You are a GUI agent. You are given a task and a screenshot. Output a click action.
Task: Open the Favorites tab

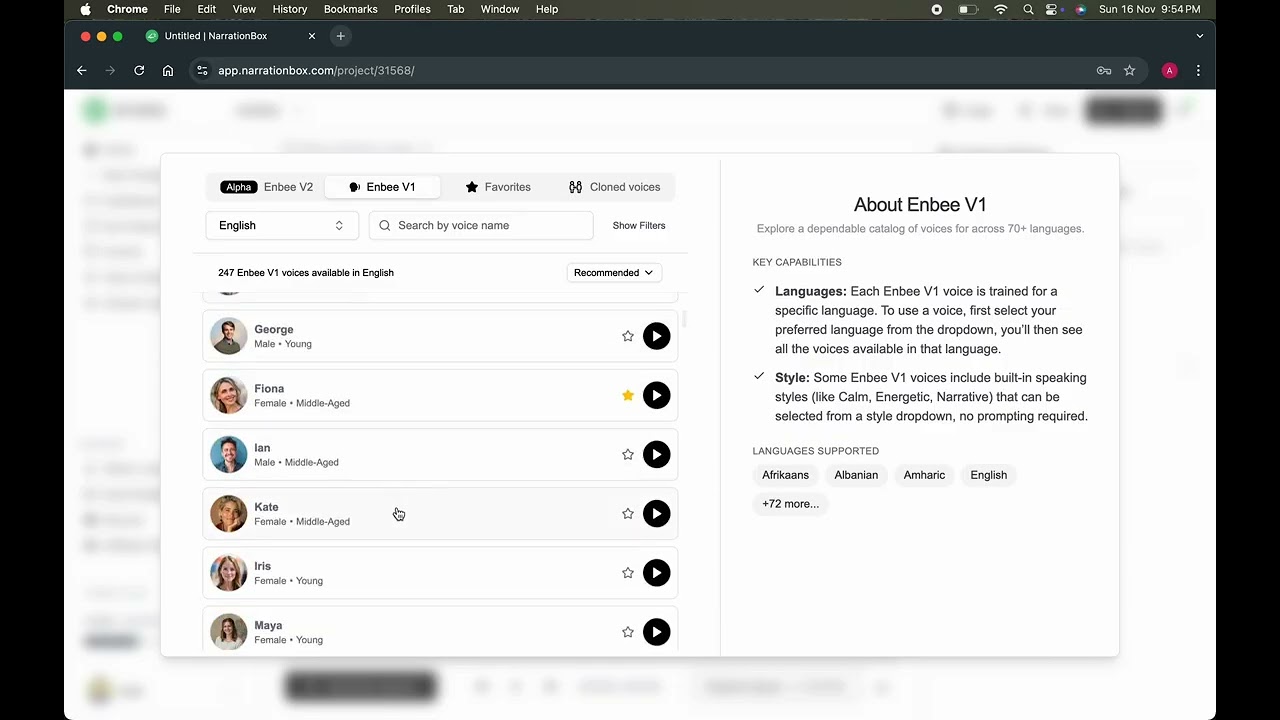pyautogui.click(x=498, y=187)
